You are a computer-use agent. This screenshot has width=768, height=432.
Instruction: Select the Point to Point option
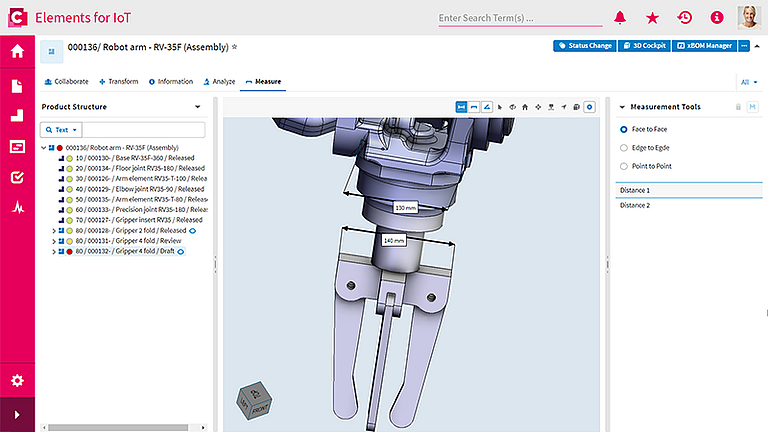tap(624, 166)
